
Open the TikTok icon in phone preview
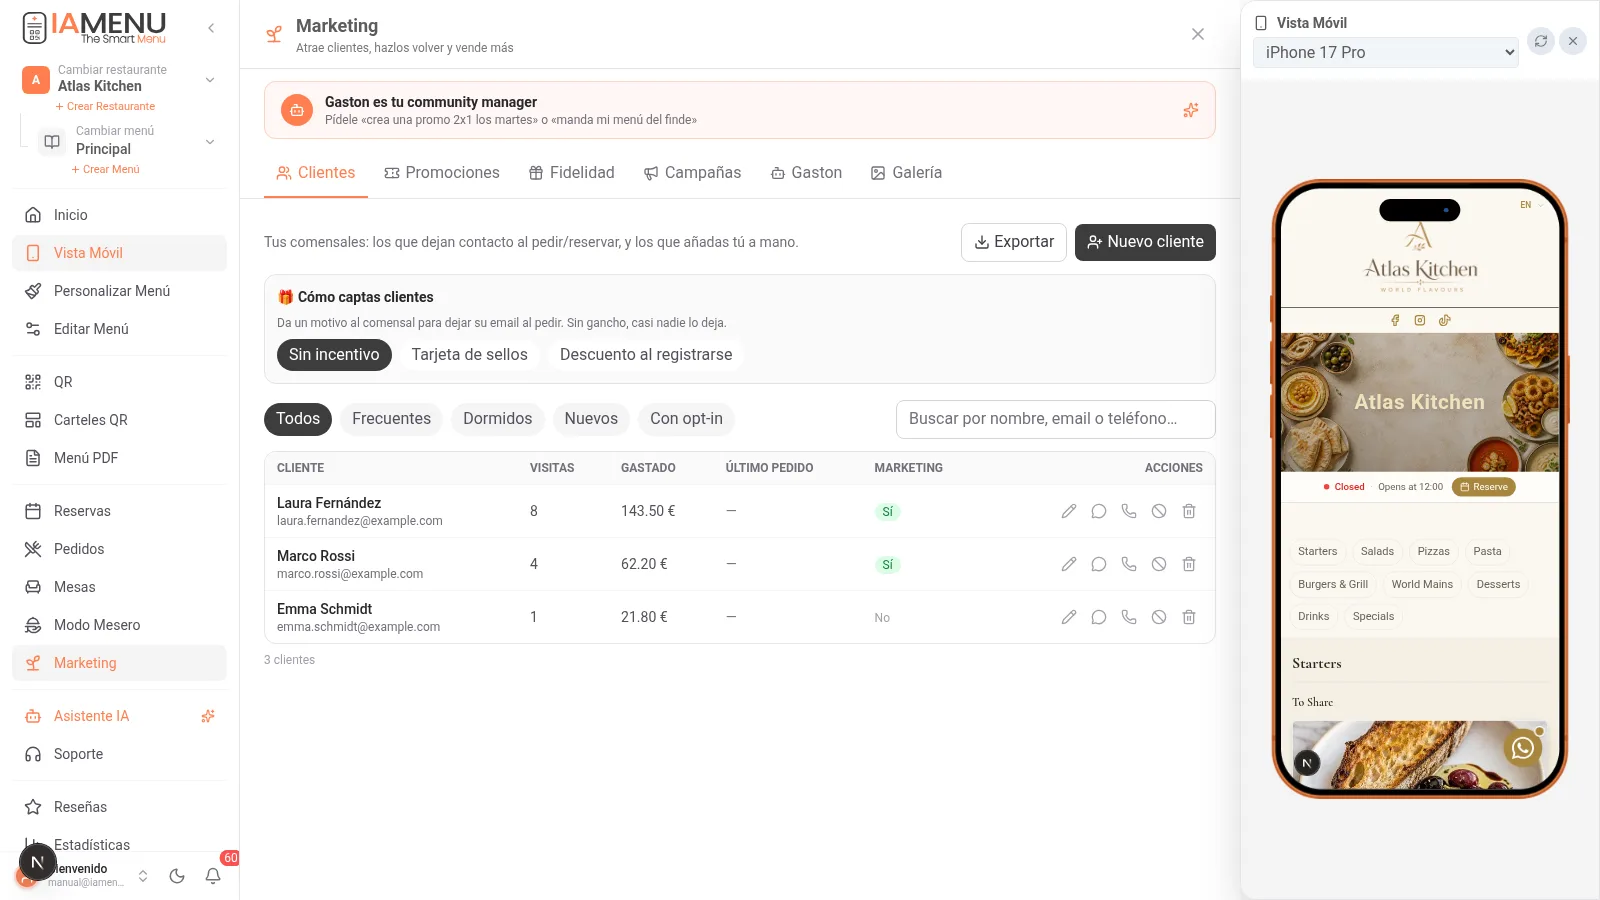click(1445, 320)
